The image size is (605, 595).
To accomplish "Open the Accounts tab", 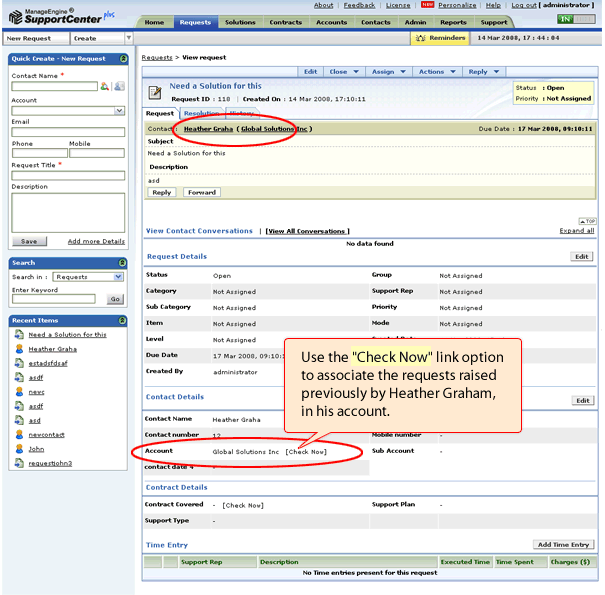I will tap(331, 22).
